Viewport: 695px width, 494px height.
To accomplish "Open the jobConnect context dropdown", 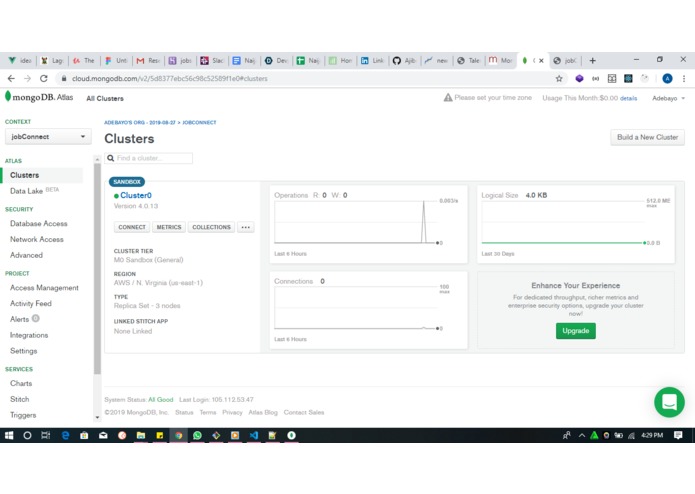I will coord(48,136).
